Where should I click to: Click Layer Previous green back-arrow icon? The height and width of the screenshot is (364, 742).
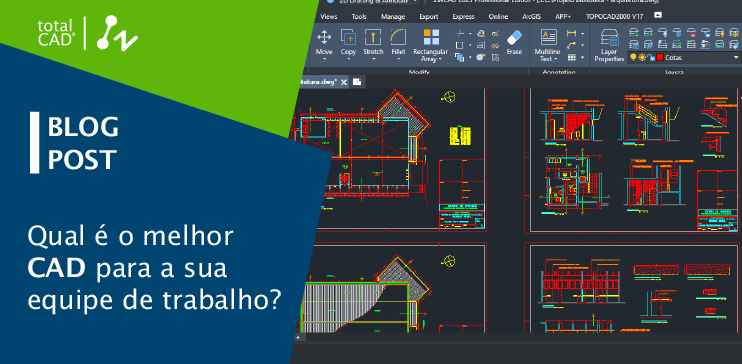[691, 44]
